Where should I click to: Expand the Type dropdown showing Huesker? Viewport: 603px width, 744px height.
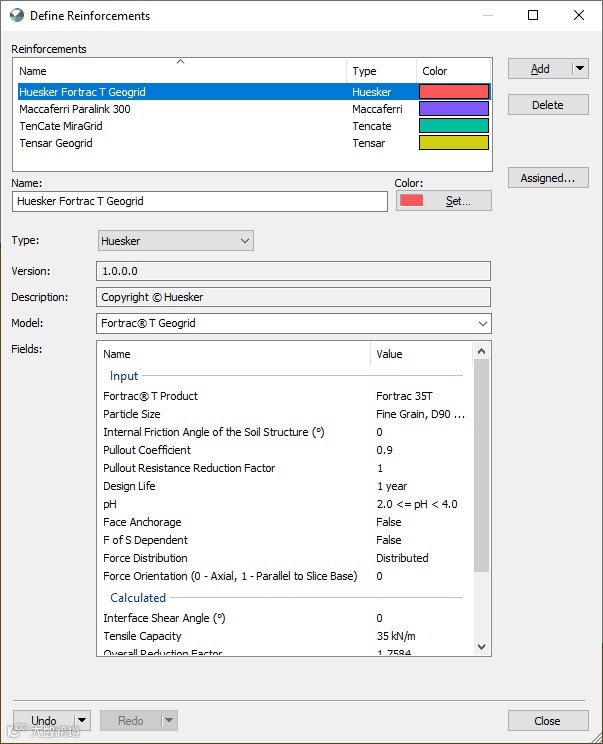pos(176,241)
